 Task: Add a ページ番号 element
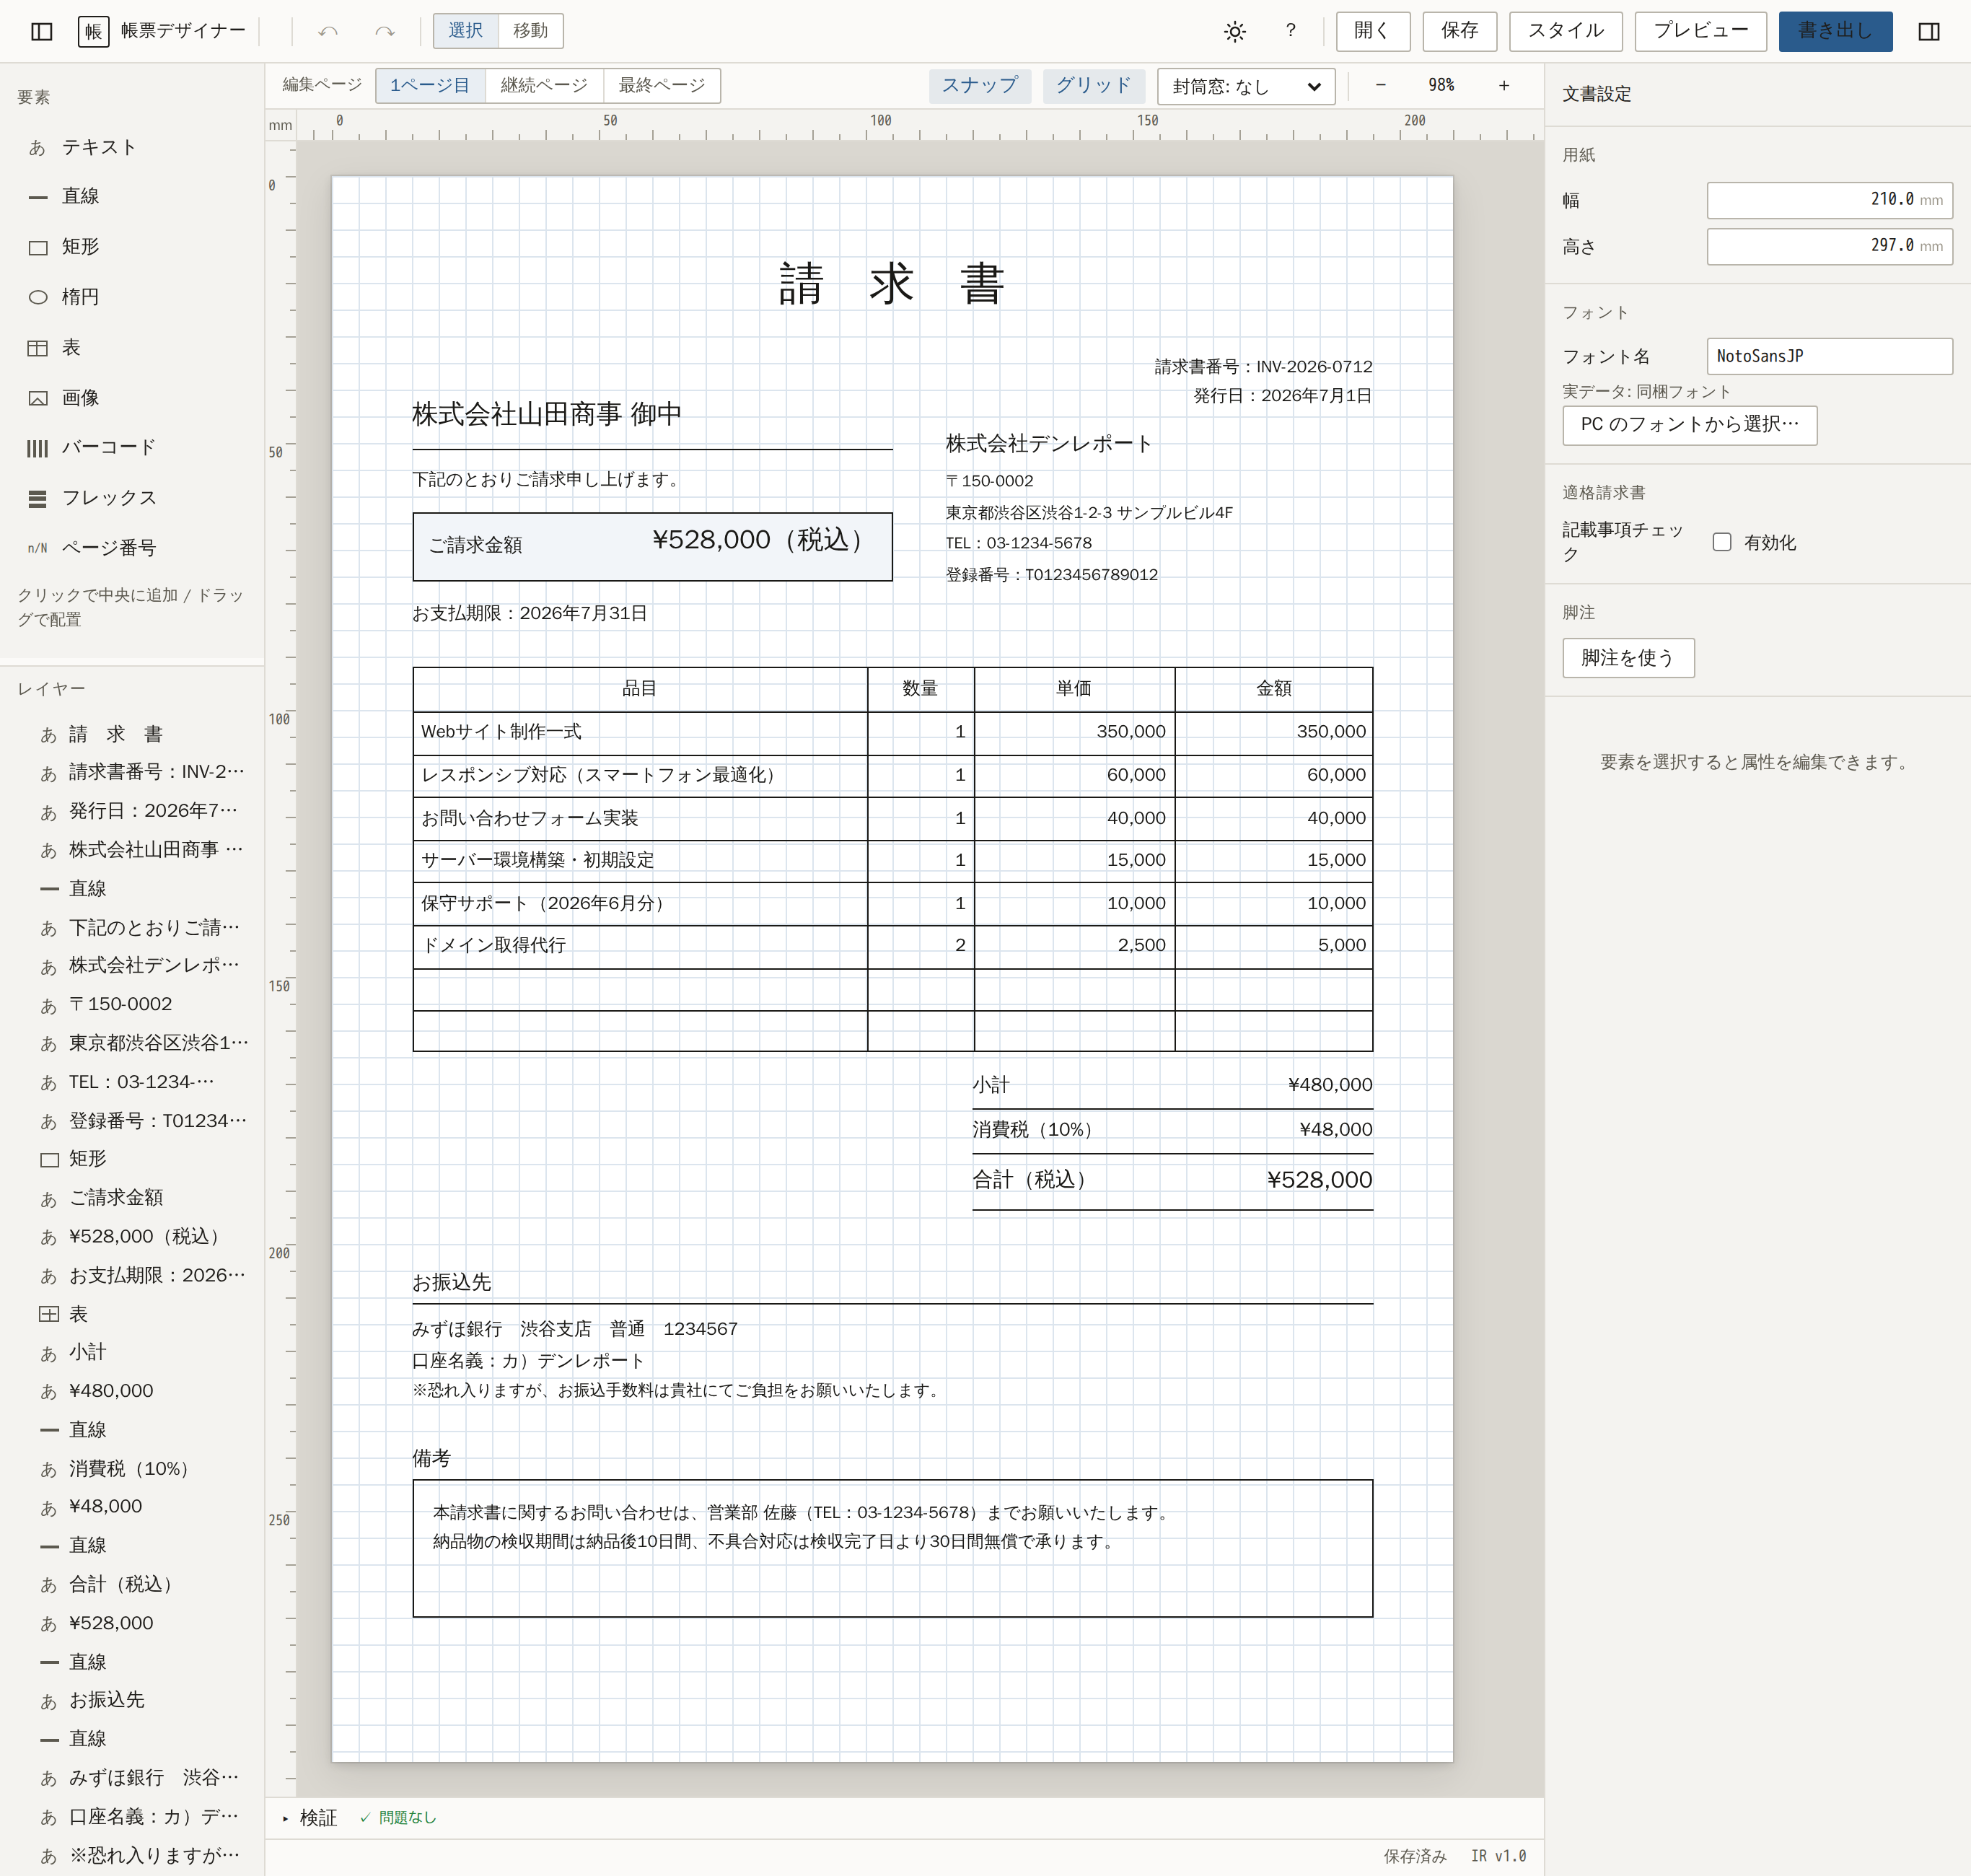[x=132, y=548]
